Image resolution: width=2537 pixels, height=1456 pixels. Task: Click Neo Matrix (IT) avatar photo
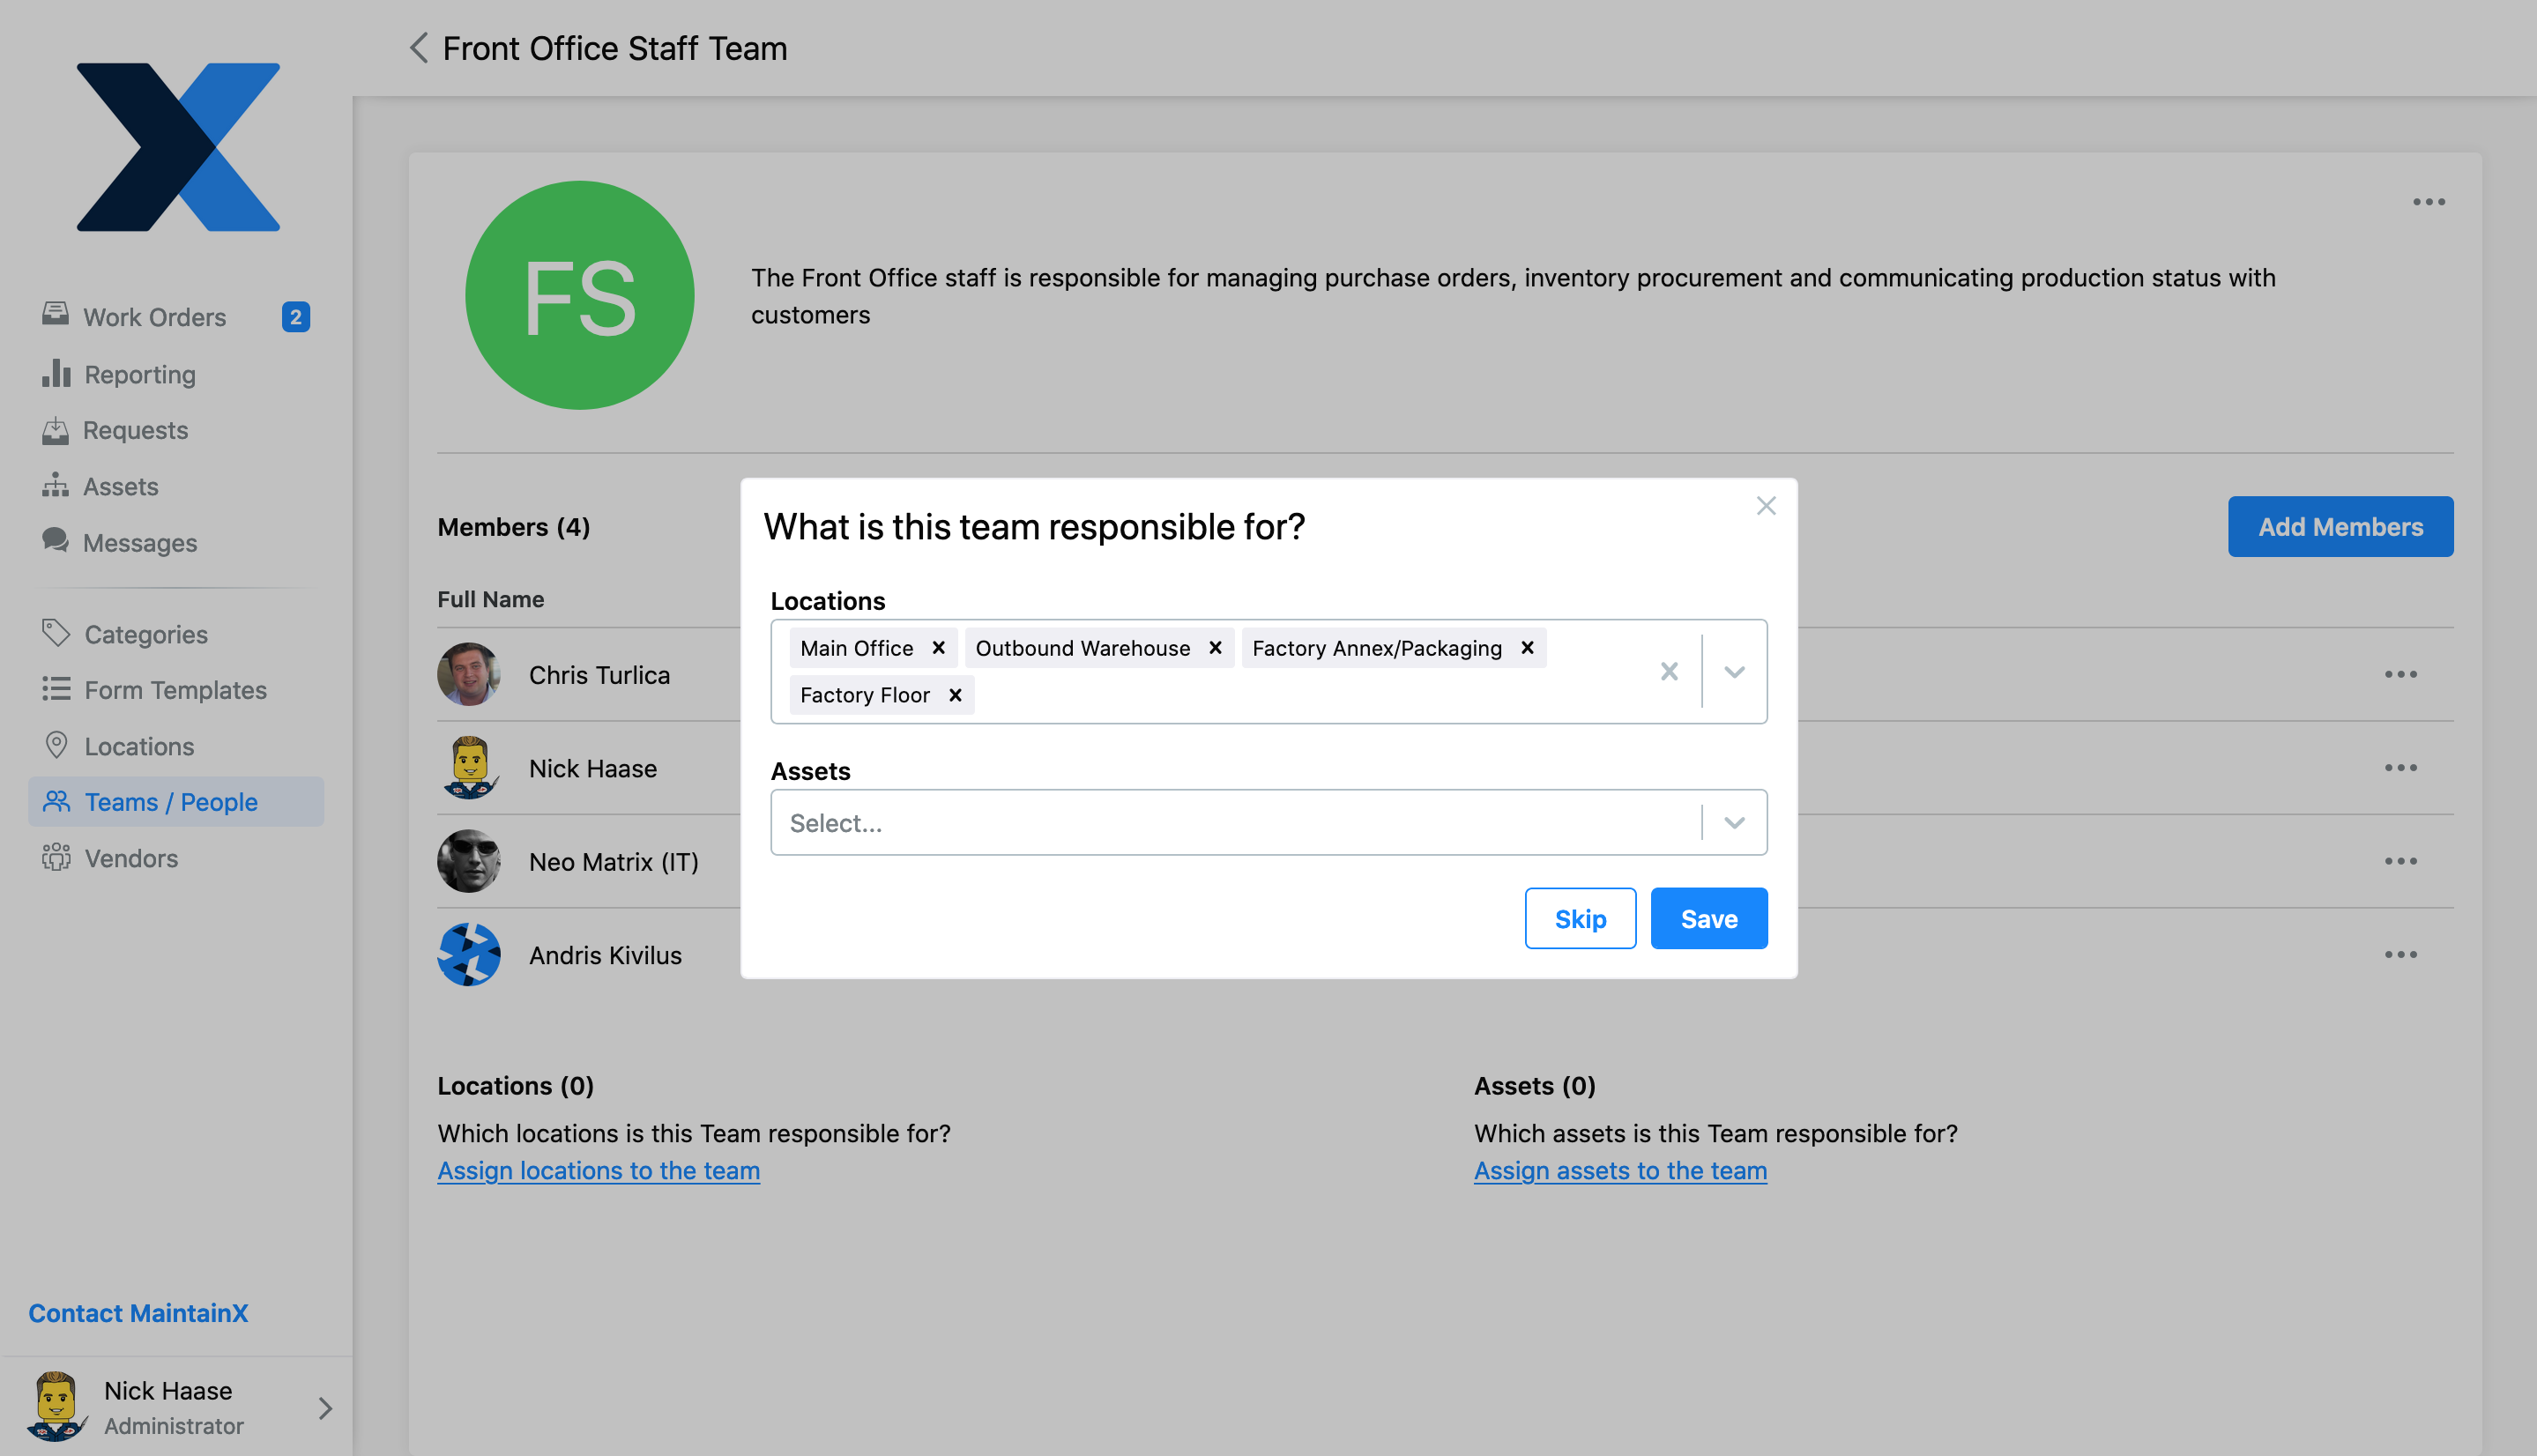(x=468, y=861)
